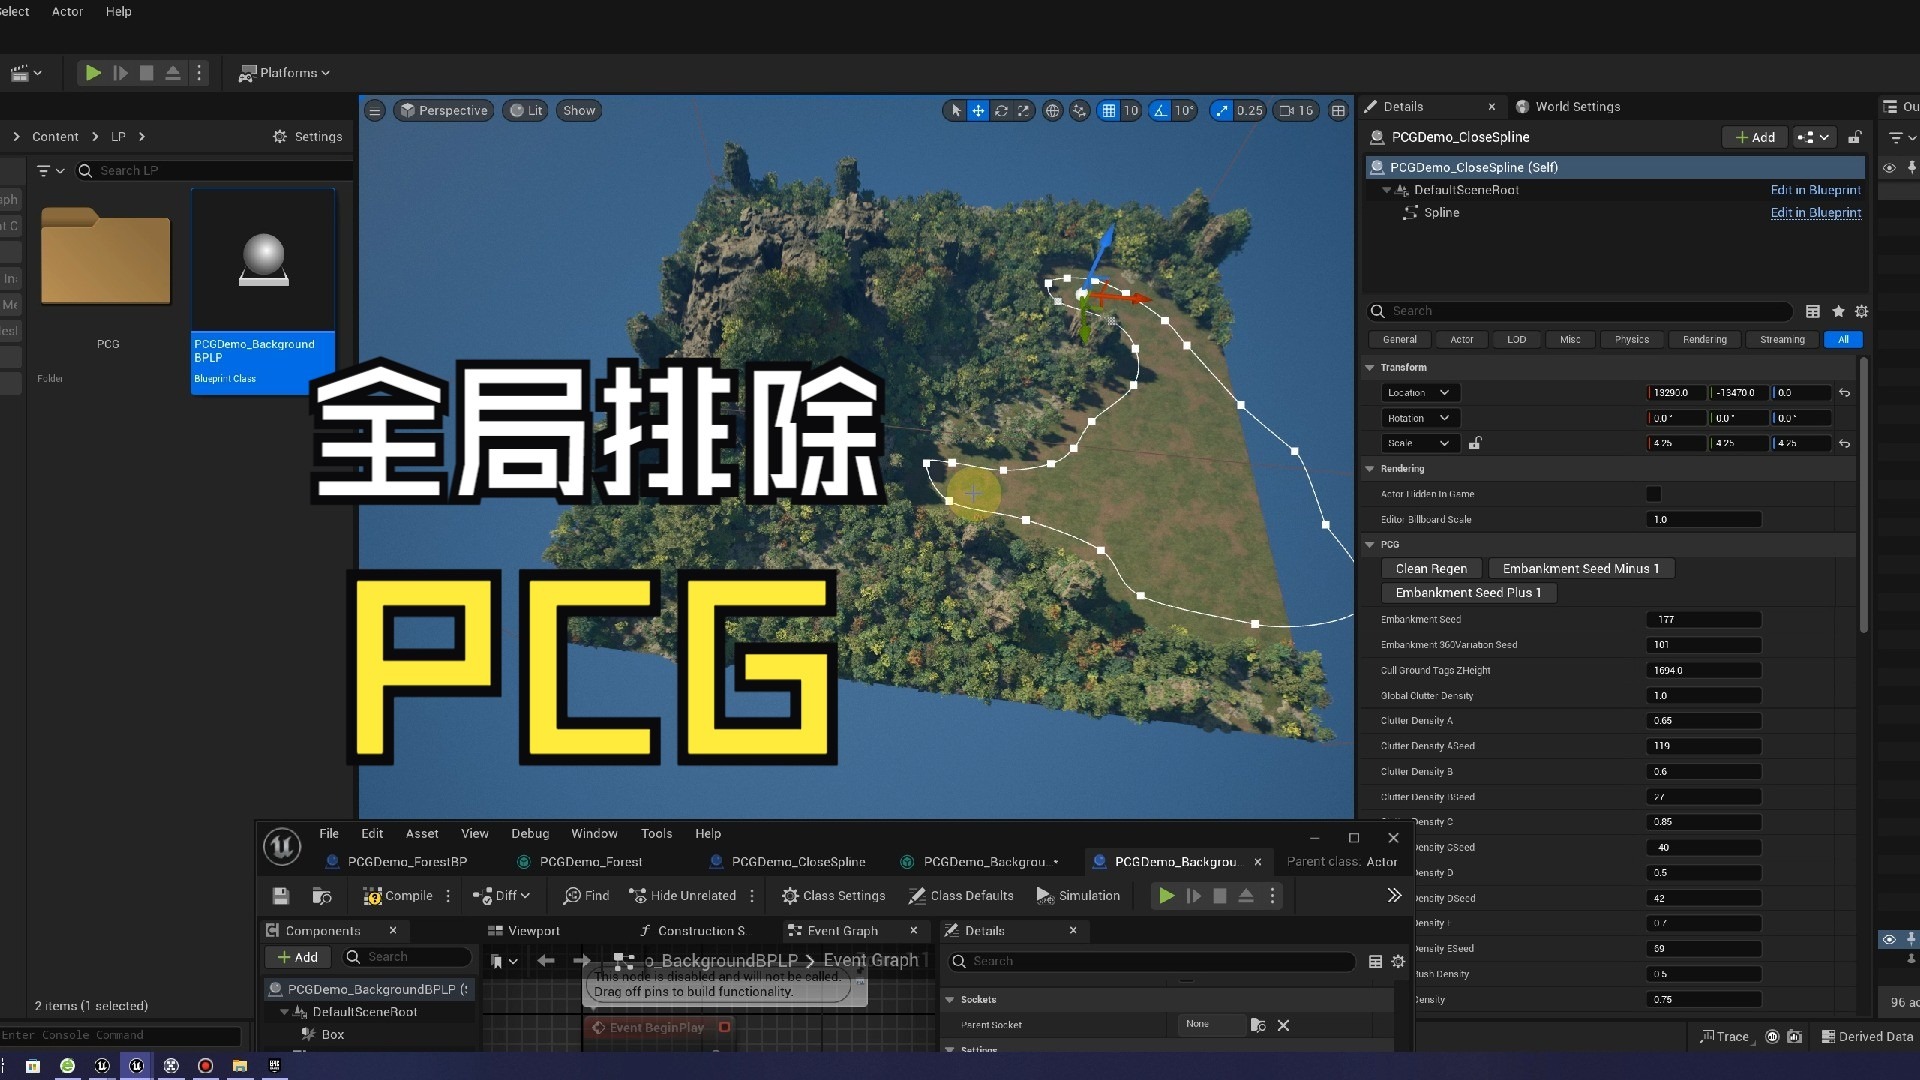Screen dimensions: 1920x1080
Task: Toggle the scale lock icon
Action: point(1474,443)
